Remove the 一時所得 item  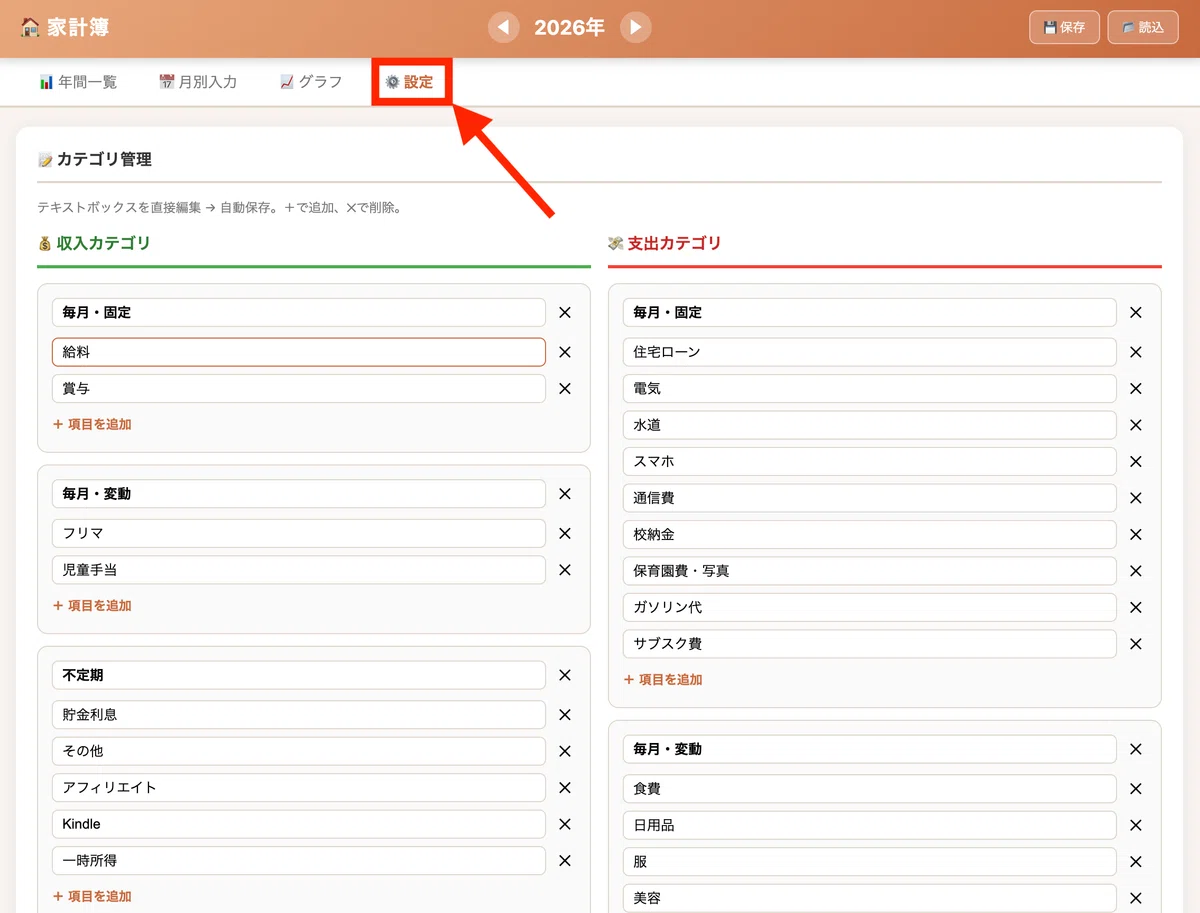coord(565,860)
